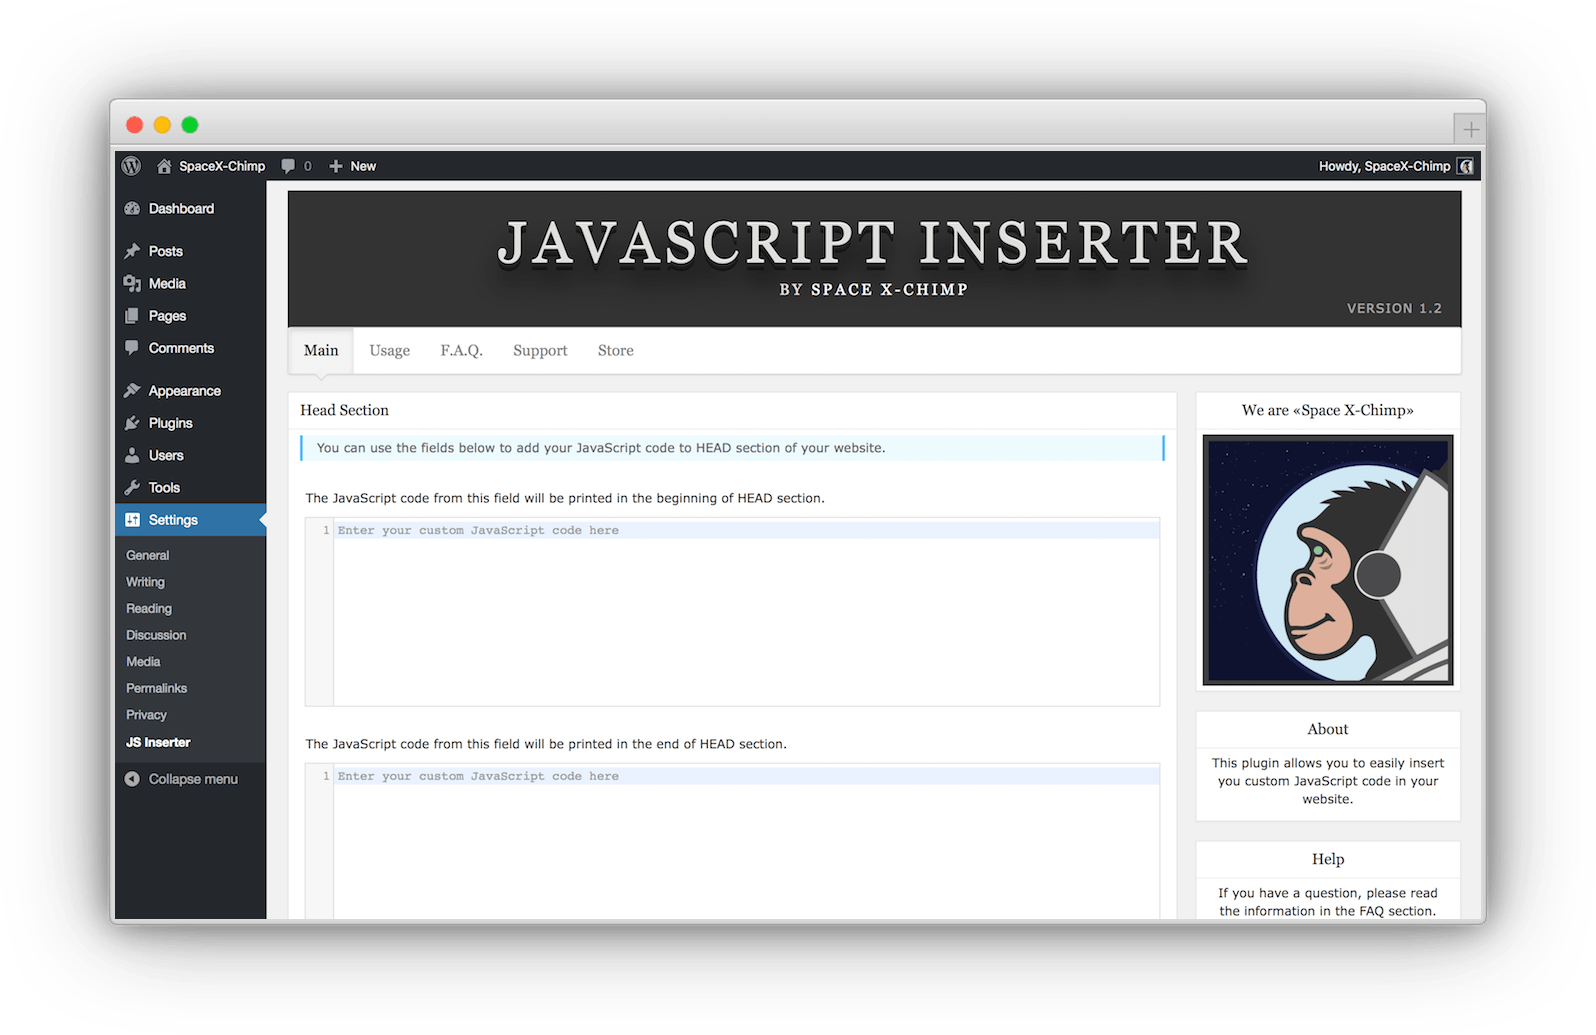The height and width of the screenshot is (1035, 1596).
Task: Click the Collapse menu arrow icon
Action: click(x=132, y=779)
